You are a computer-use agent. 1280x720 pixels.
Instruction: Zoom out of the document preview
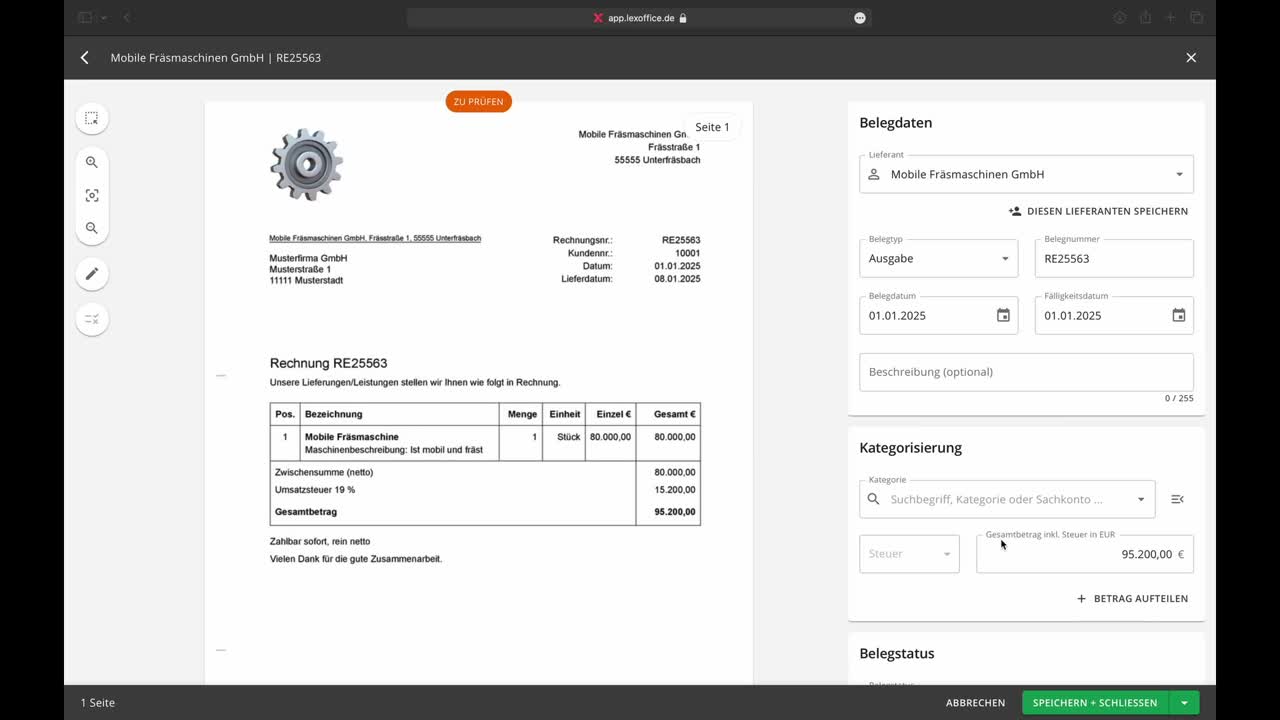[x=92, y=228]
